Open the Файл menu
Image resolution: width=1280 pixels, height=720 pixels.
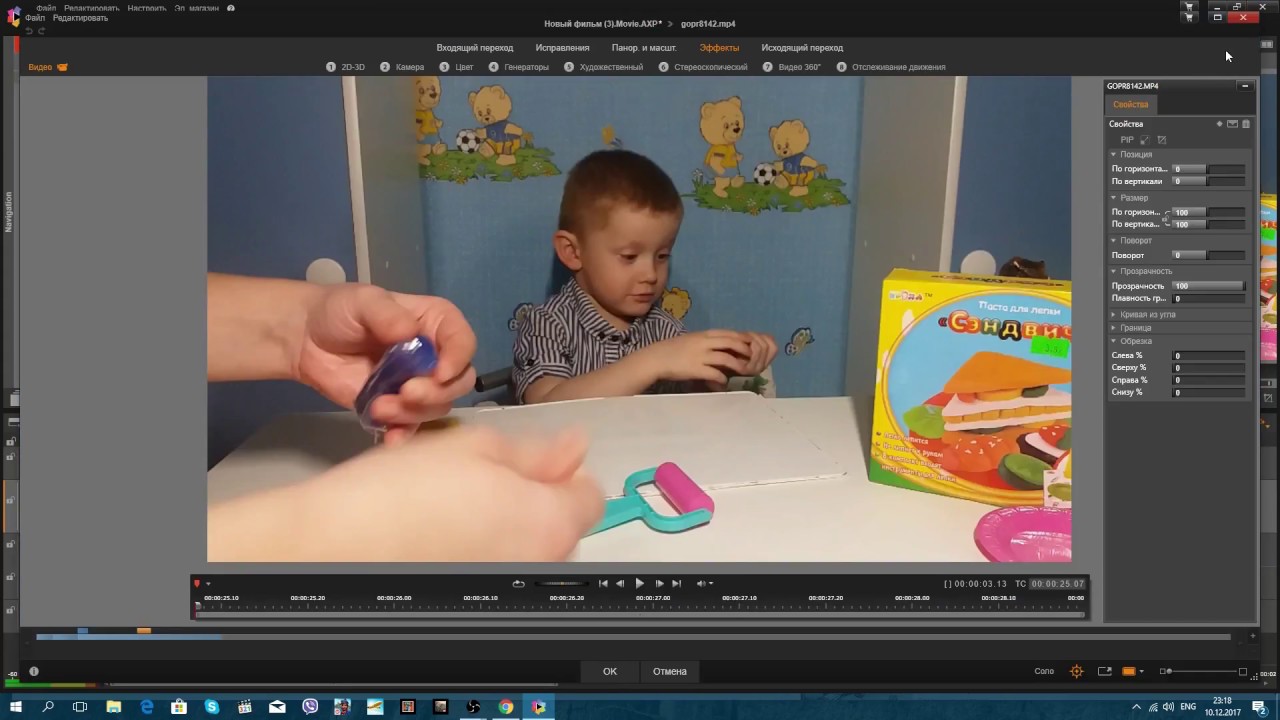(35, 18)
